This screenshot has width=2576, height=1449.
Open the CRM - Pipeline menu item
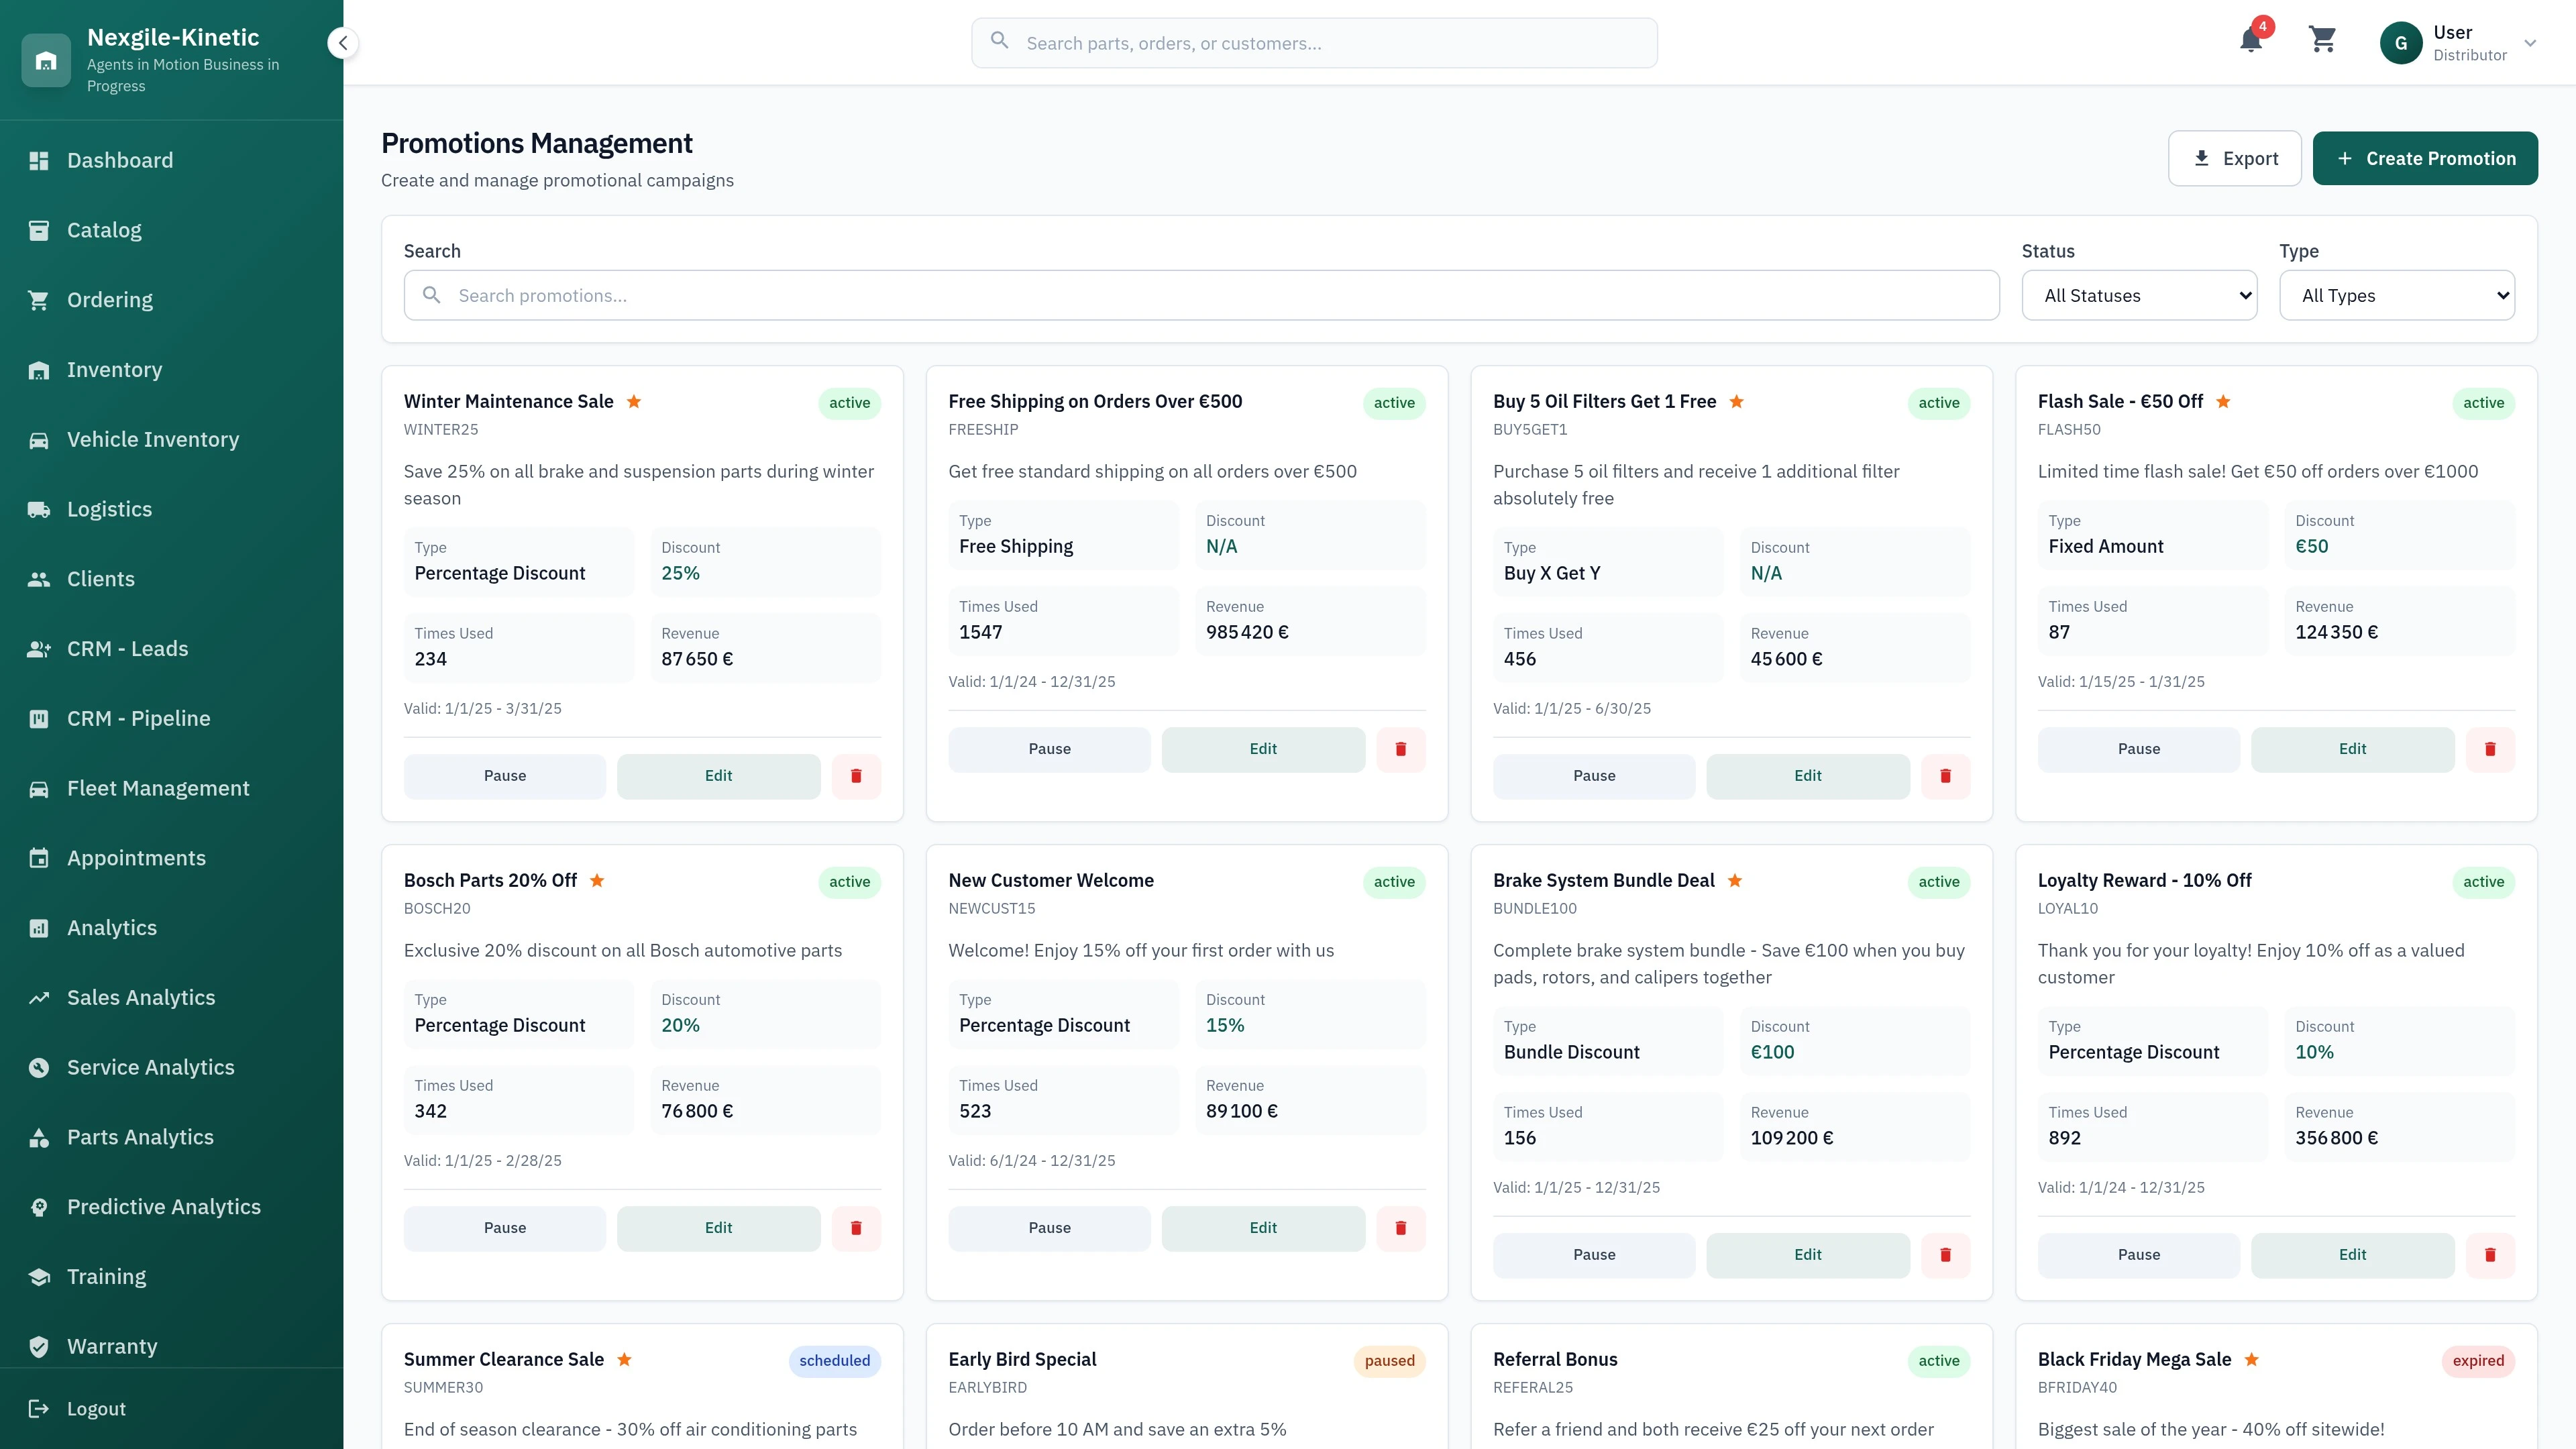[x=138, y=719]
